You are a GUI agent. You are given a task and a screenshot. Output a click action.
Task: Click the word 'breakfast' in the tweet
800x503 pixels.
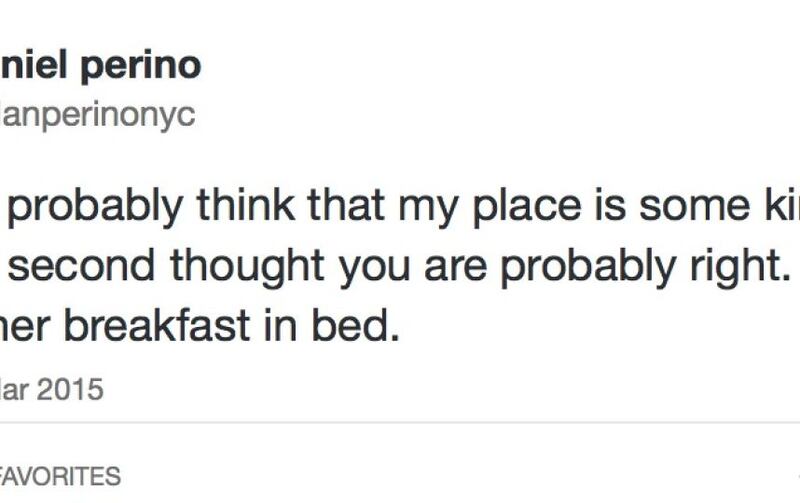tap(157, 324)
